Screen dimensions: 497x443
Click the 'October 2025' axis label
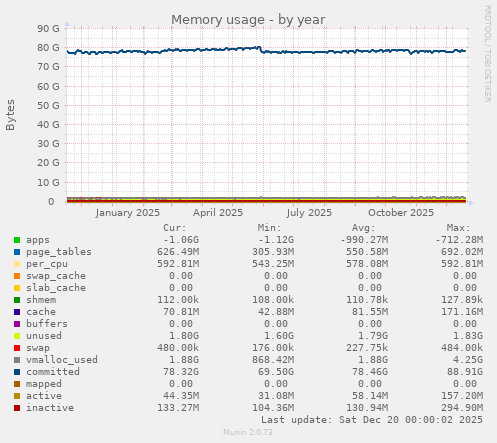click(401, 213)
